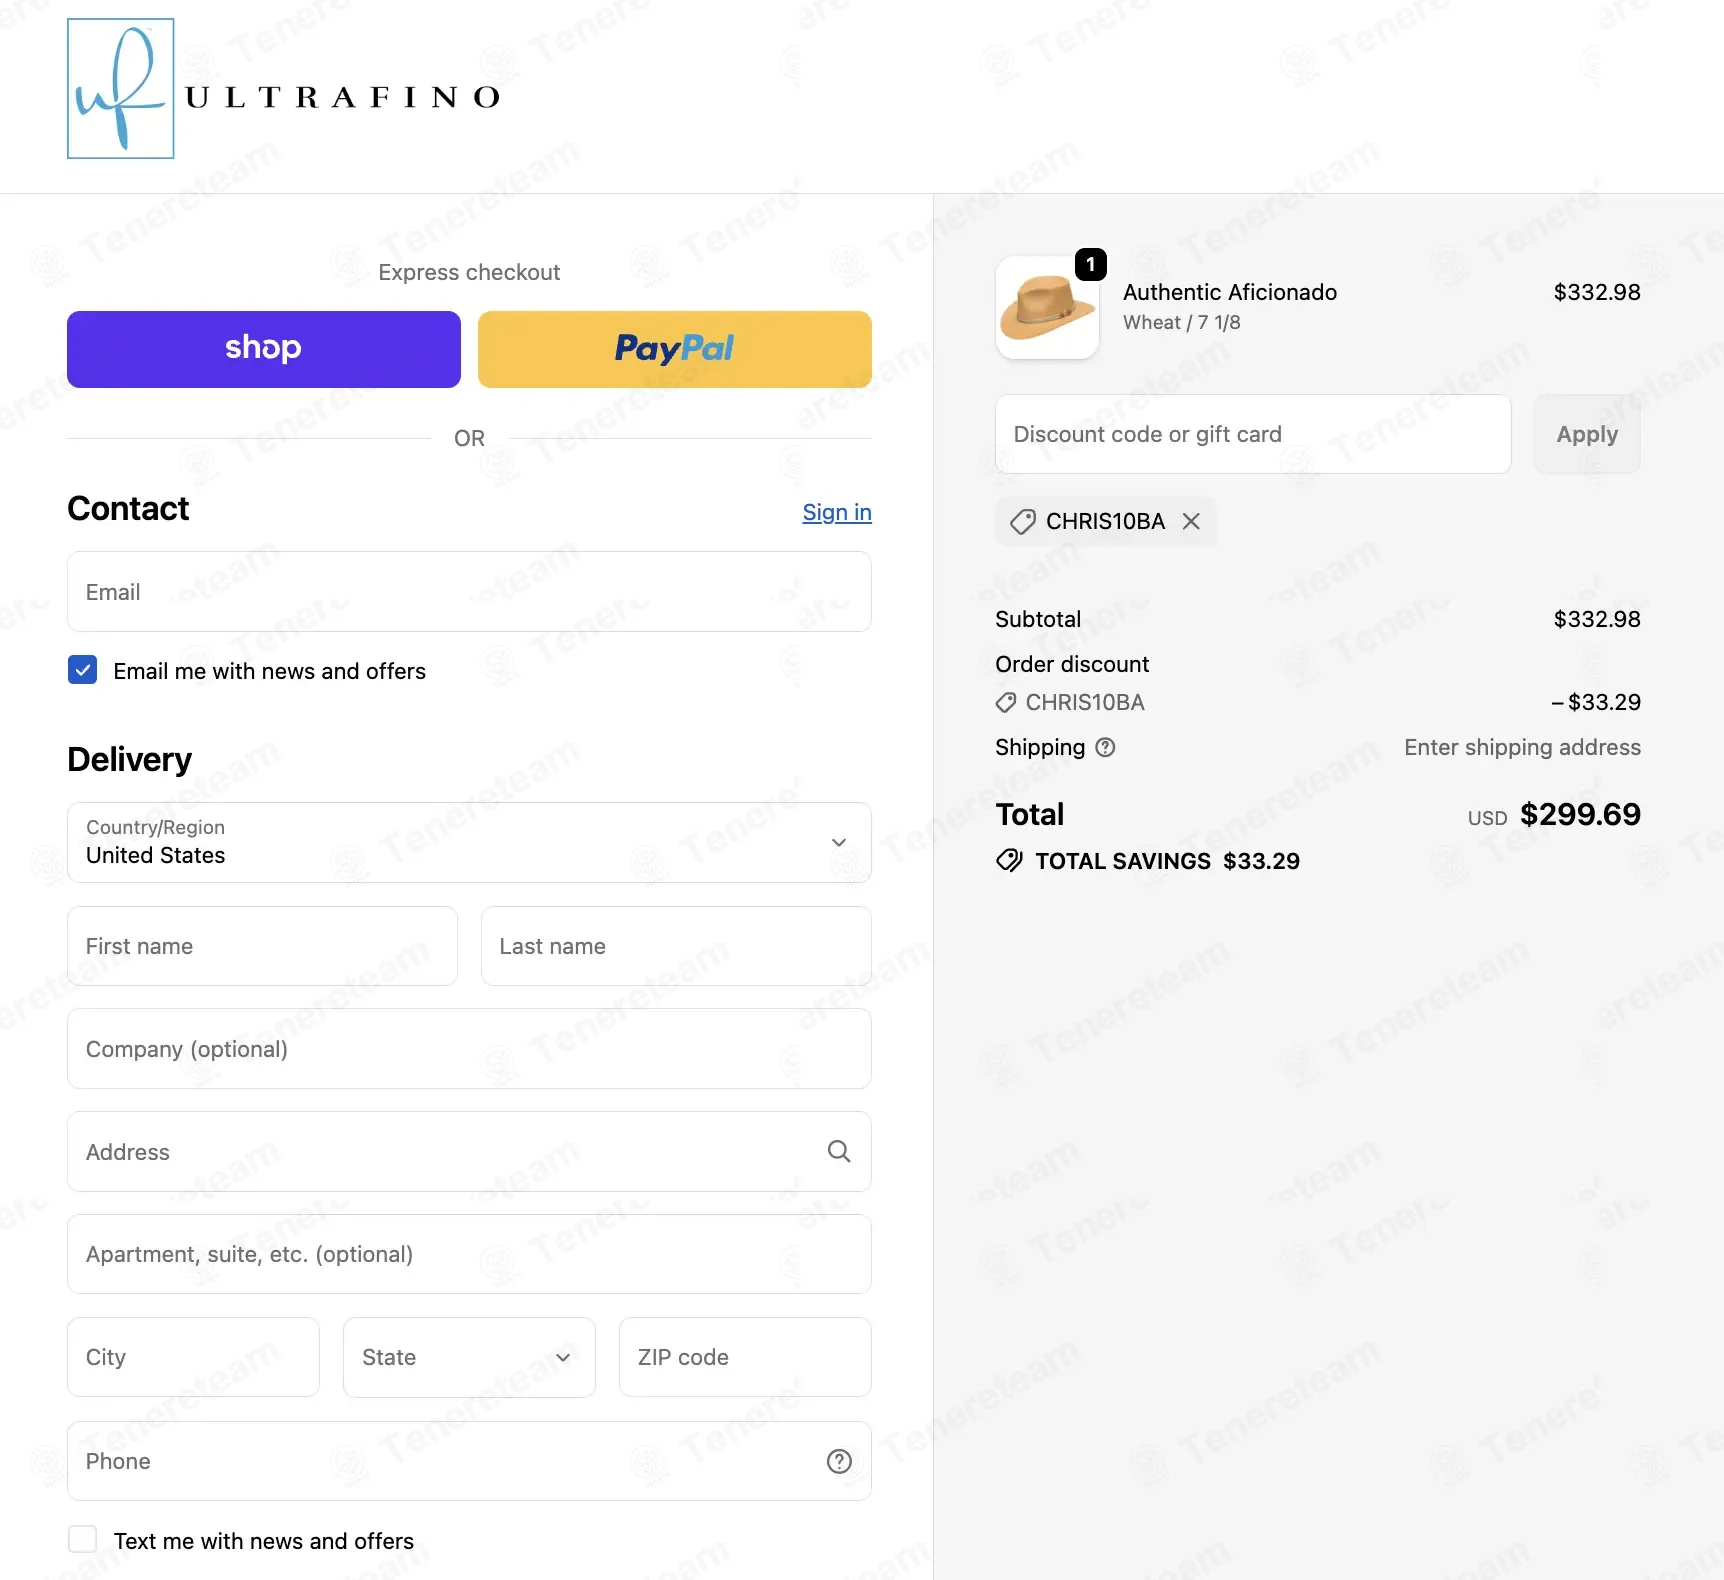The width and height of the screenshot is (1724, 1580).
Task: Click the Apartment, suite field
Action: click(x=469, y=1254)
